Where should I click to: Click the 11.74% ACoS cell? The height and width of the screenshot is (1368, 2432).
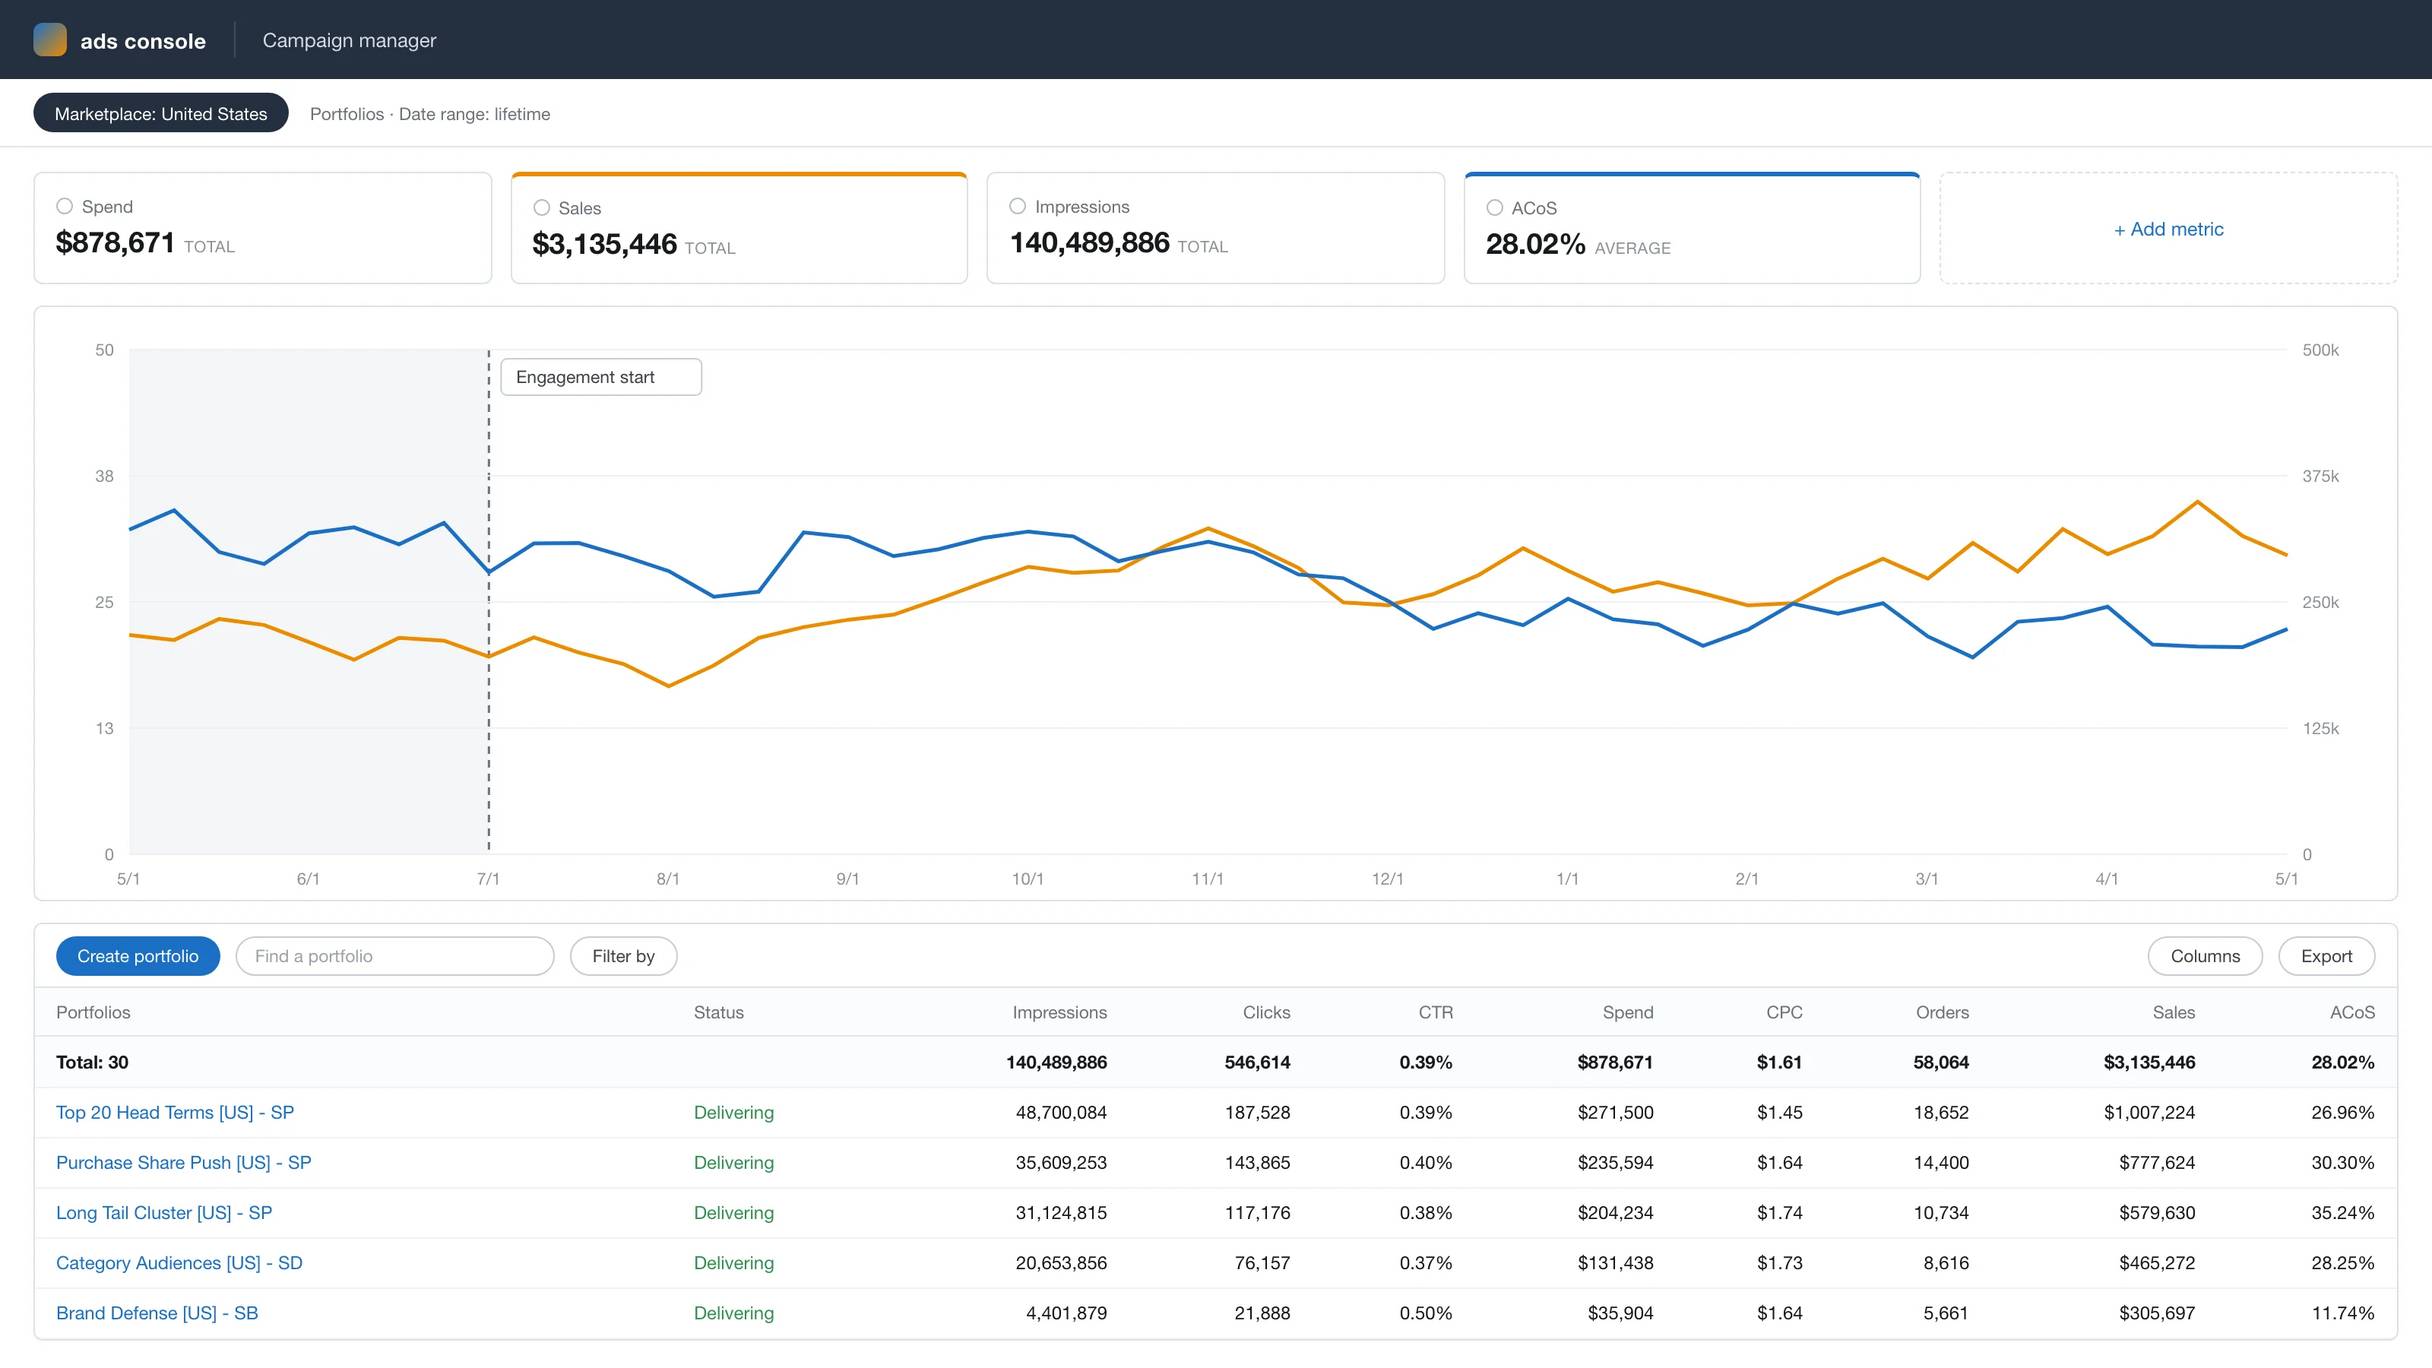[2342, 1312]
